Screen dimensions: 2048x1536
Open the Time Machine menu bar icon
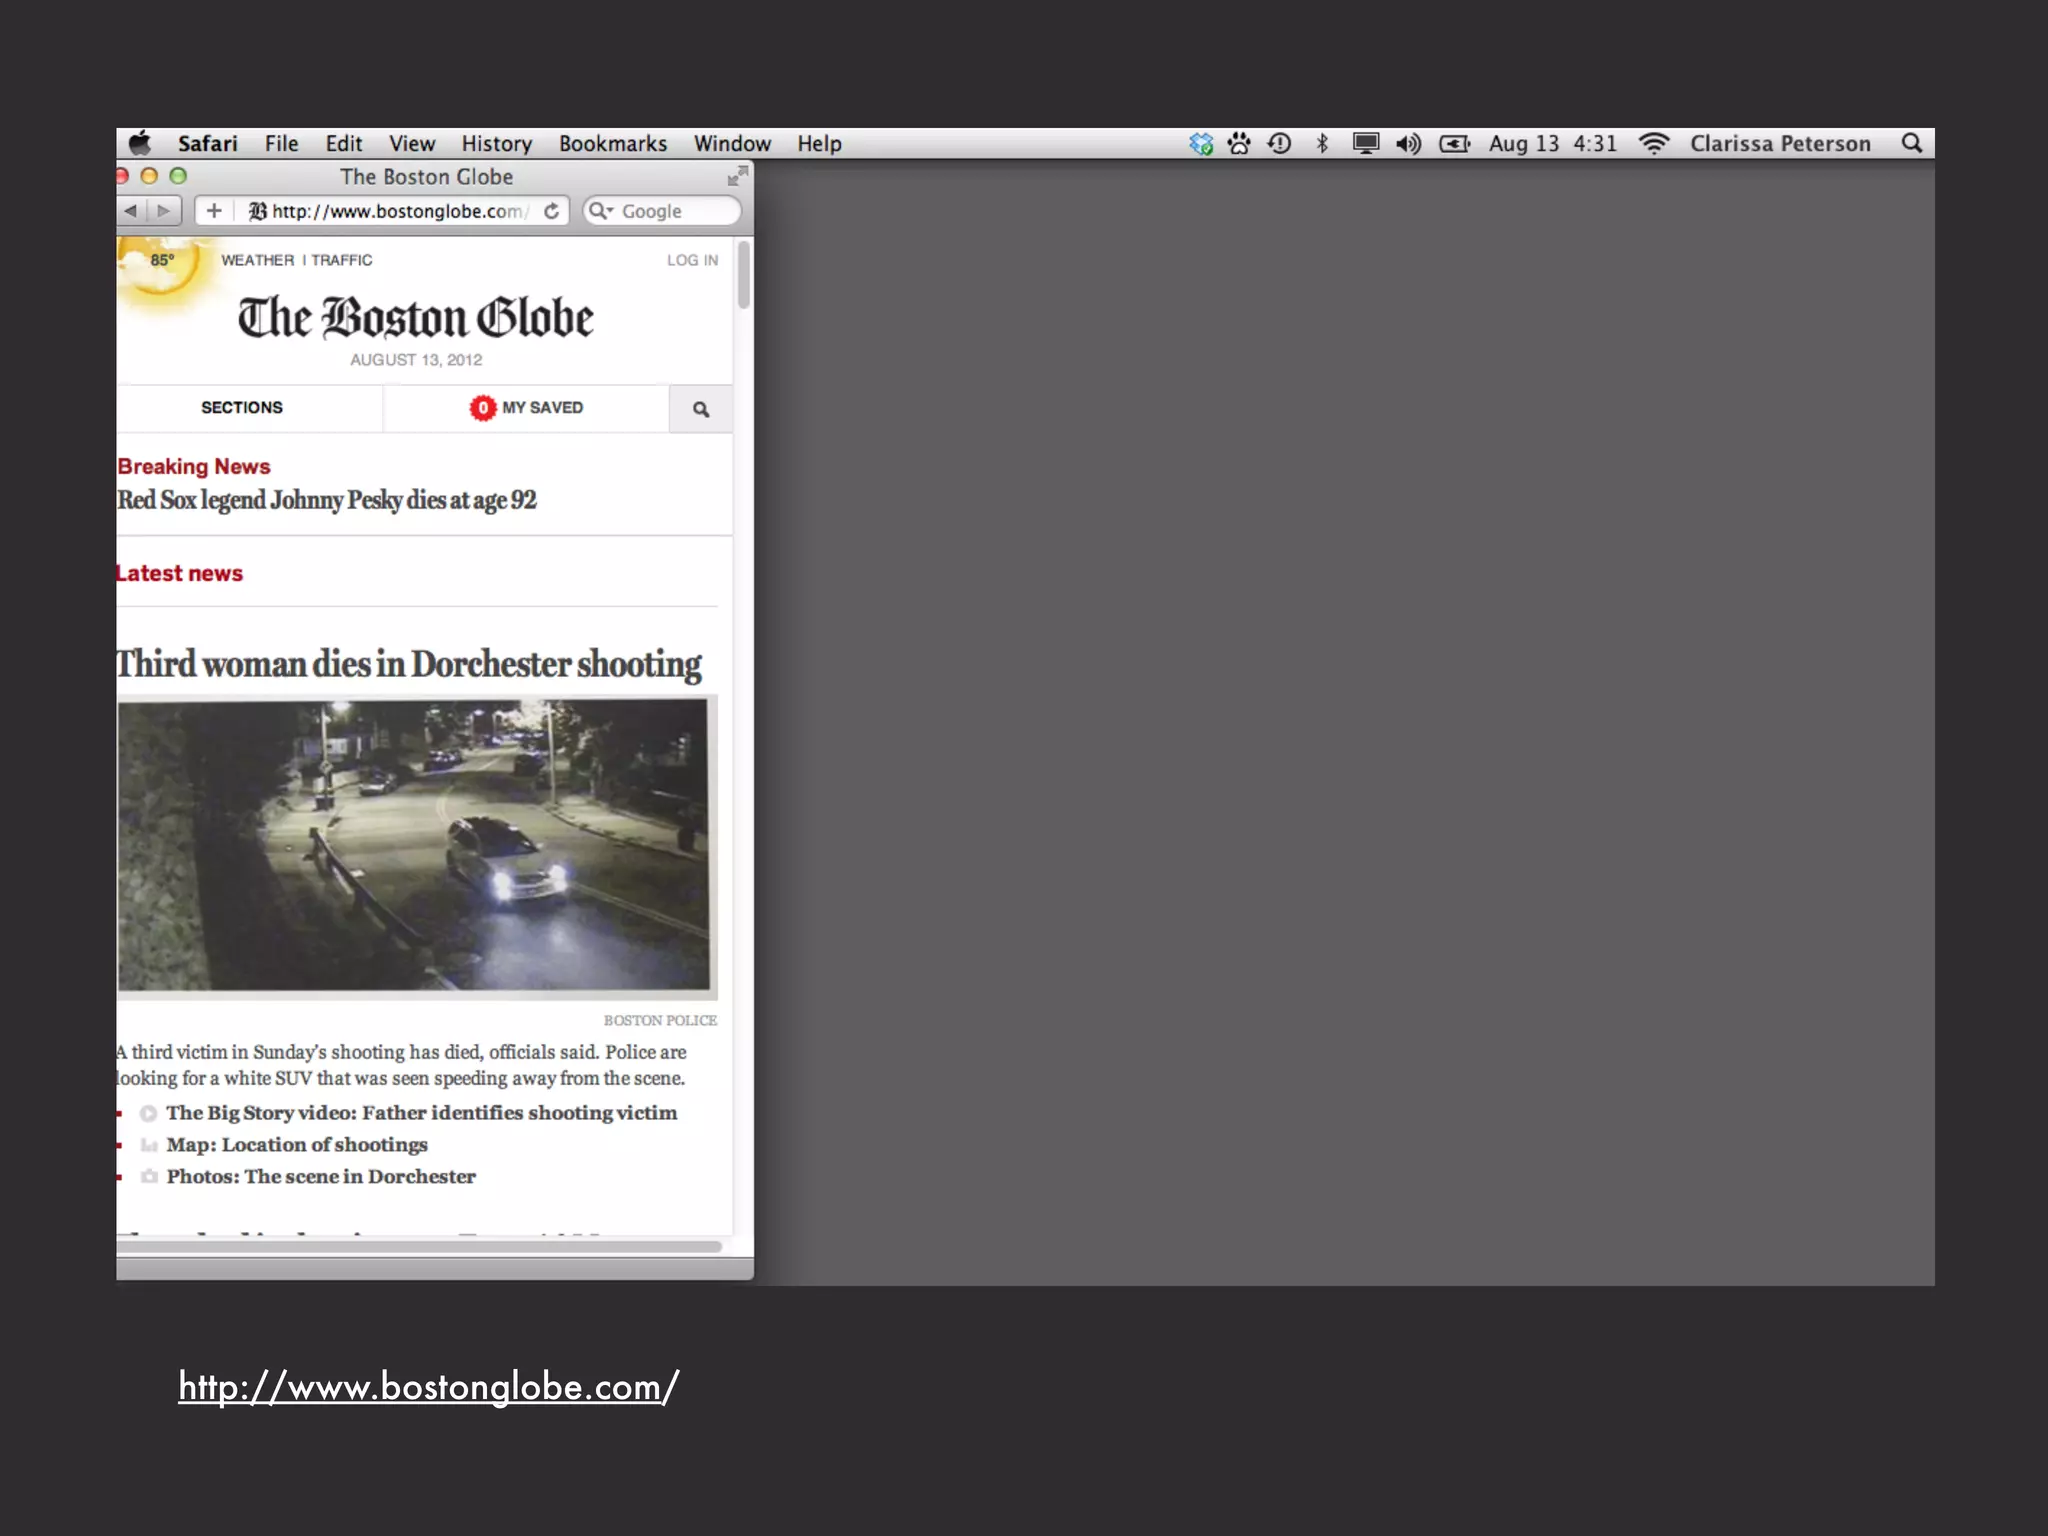(1280, 143)
